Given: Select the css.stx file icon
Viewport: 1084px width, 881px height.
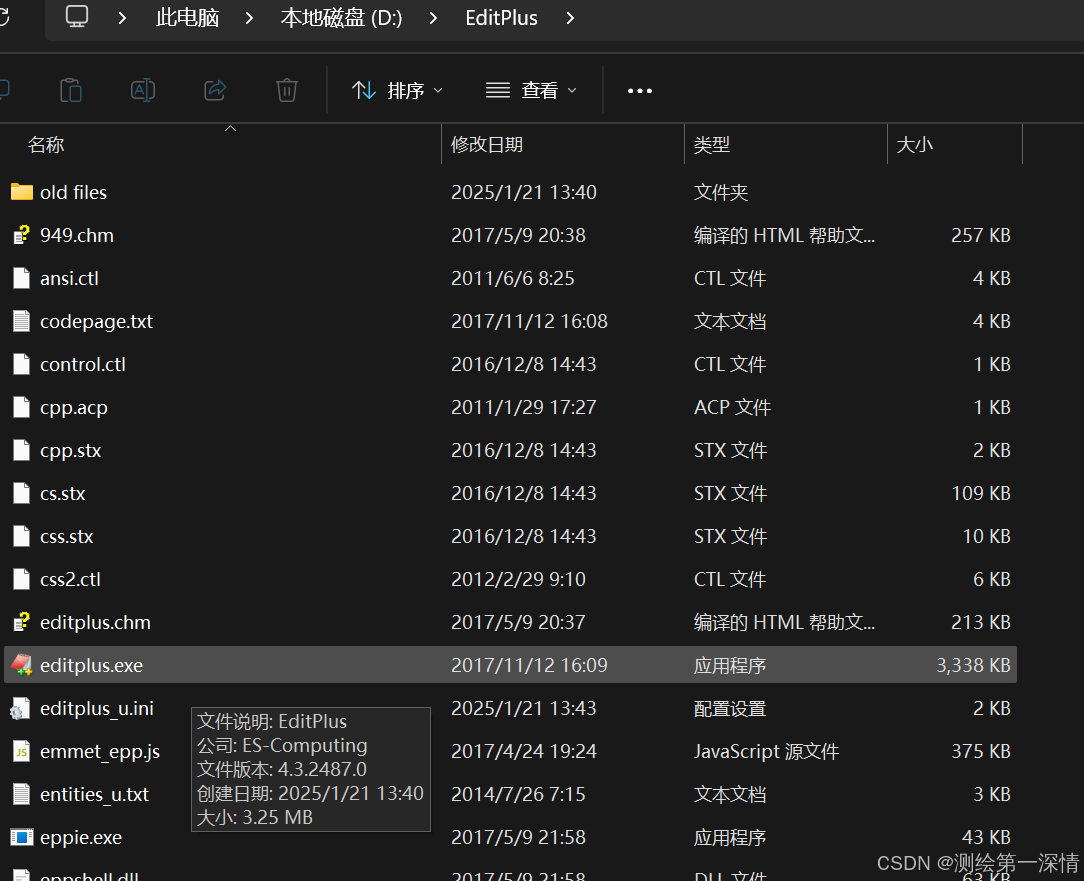Looking at the screenshot, I should coord(21,536).
